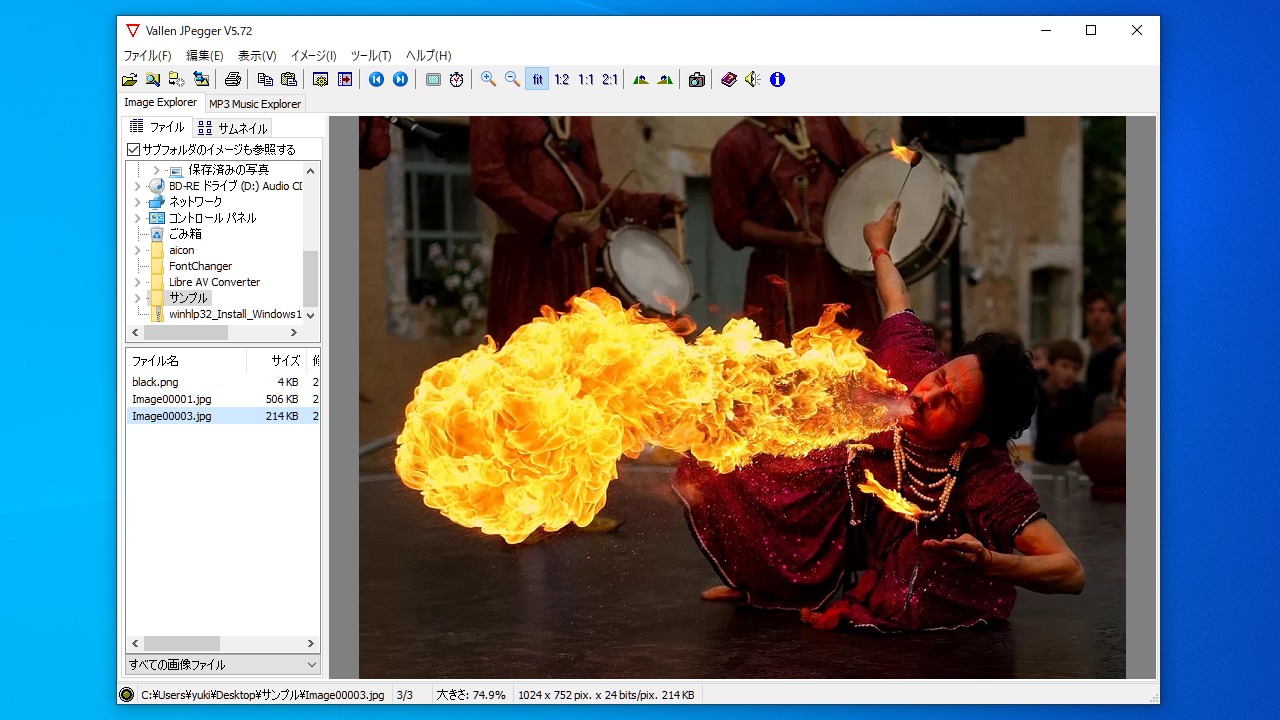This screenshot has width=1280, height=720.
Task: Click the zoom out magnifier icon
Action: tap(513, 79)
